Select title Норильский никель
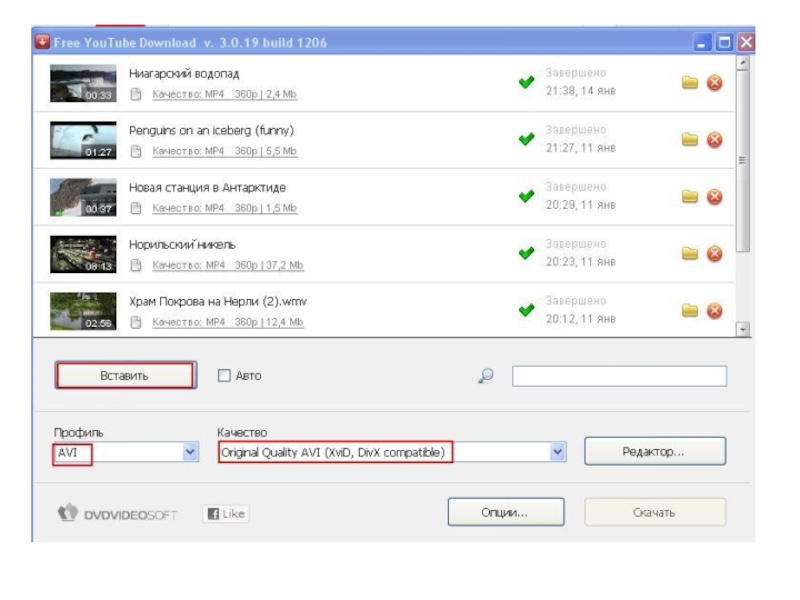Viewport: 800px width, 600px height. pos(182,244)
